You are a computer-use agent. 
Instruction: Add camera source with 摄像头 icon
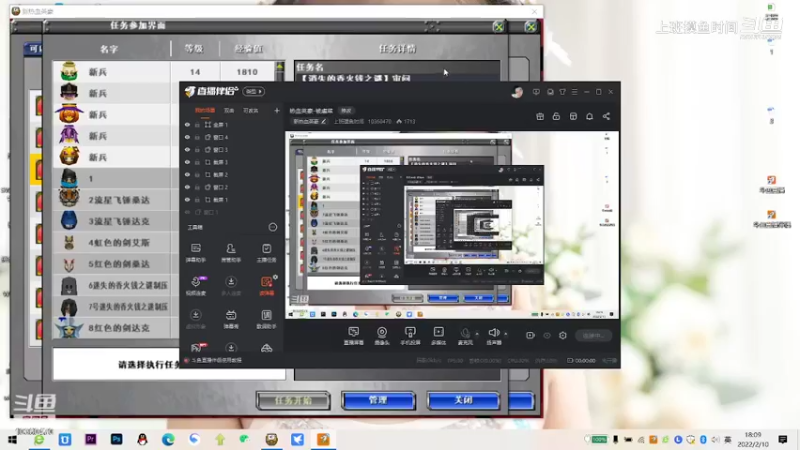pyautogui.click(x=382, y=336)
